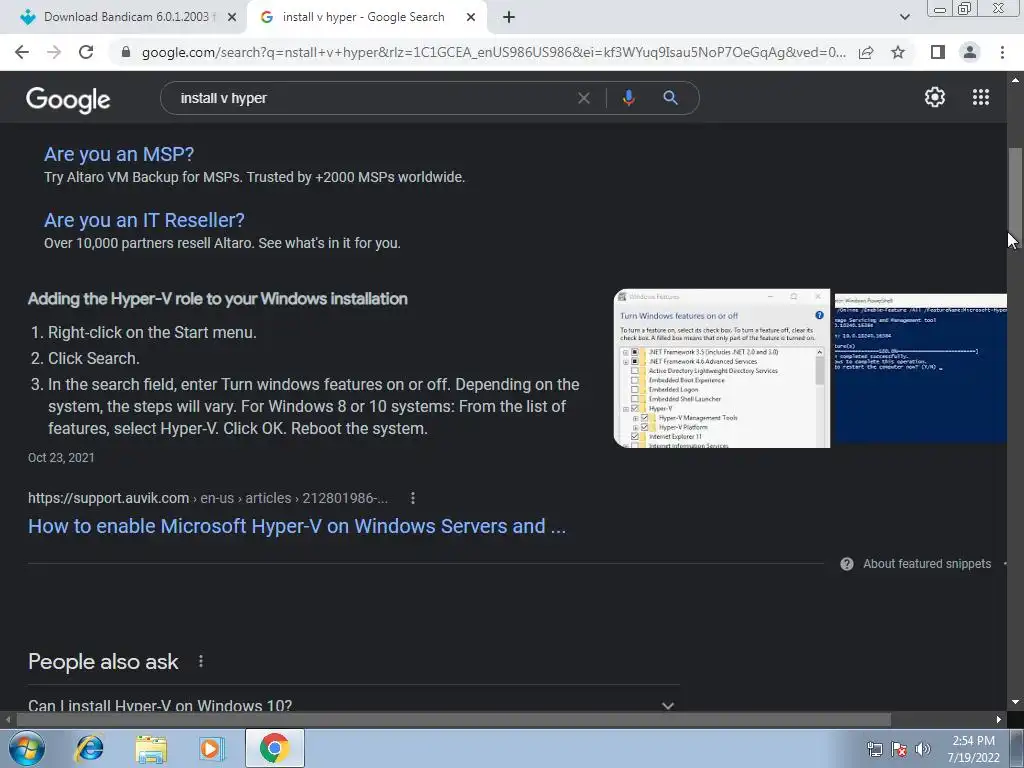Open the Are you an IT Reseller? link
The image size is (1024, 768).
pyautogui.click(x=144, y=220)
